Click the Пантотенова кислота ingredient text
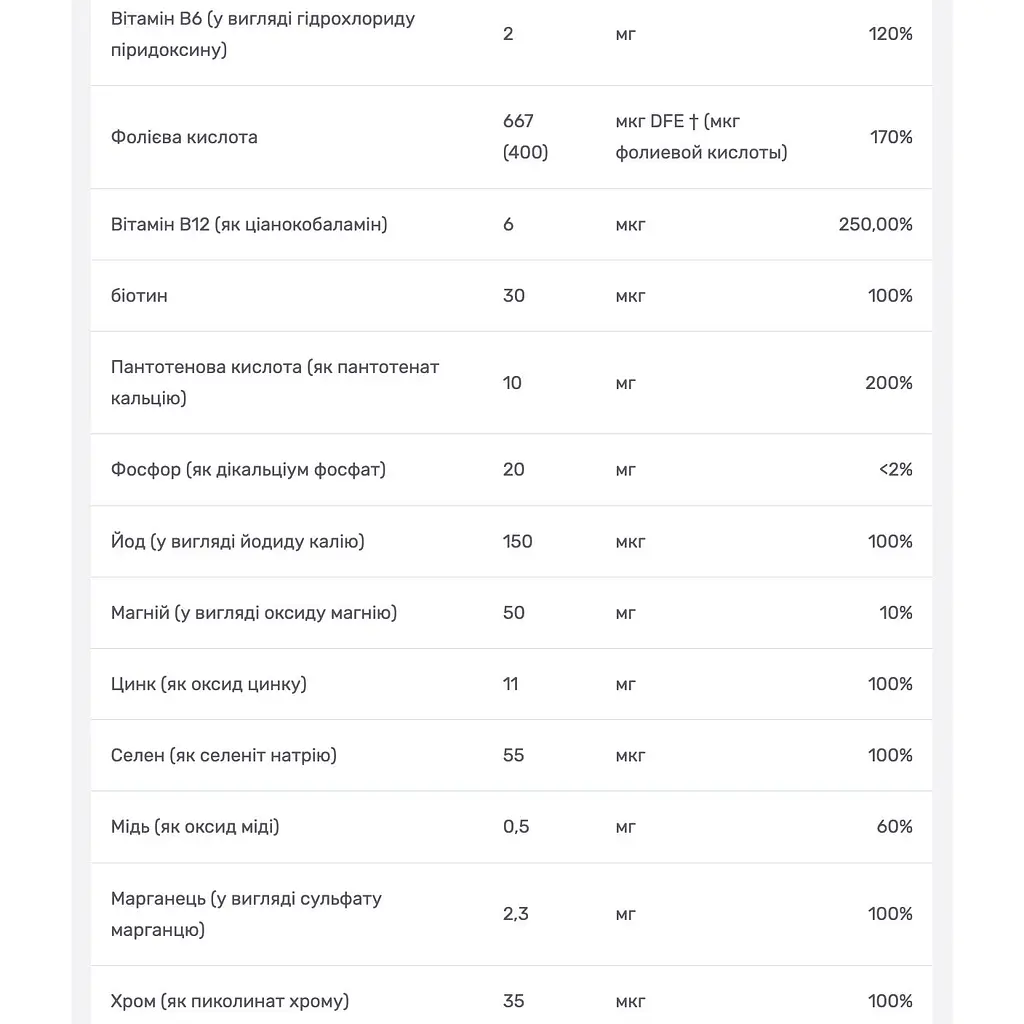This screenshot has width=1024, height=1024. click(x=275, y=383)
